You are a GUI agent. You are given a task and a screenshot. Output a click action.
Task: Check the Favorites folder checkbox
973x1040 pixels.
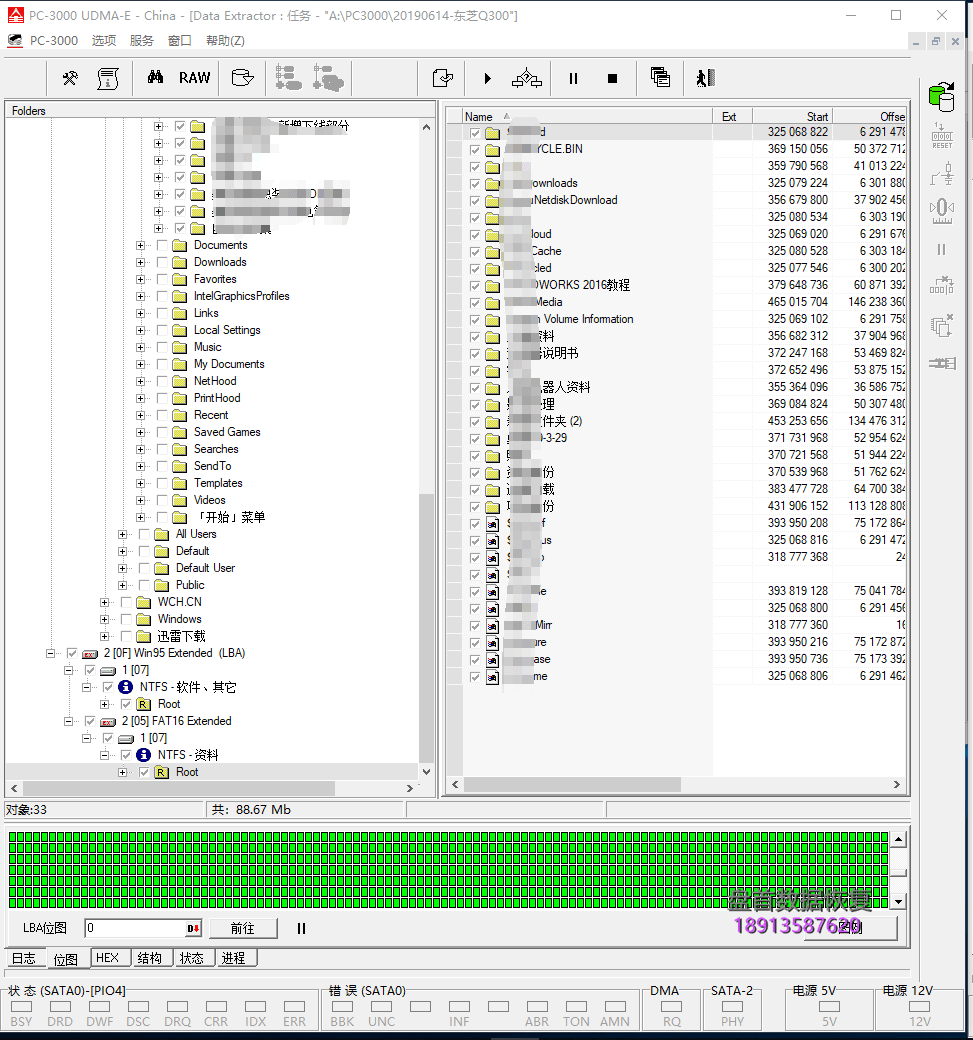coord(162,279)
